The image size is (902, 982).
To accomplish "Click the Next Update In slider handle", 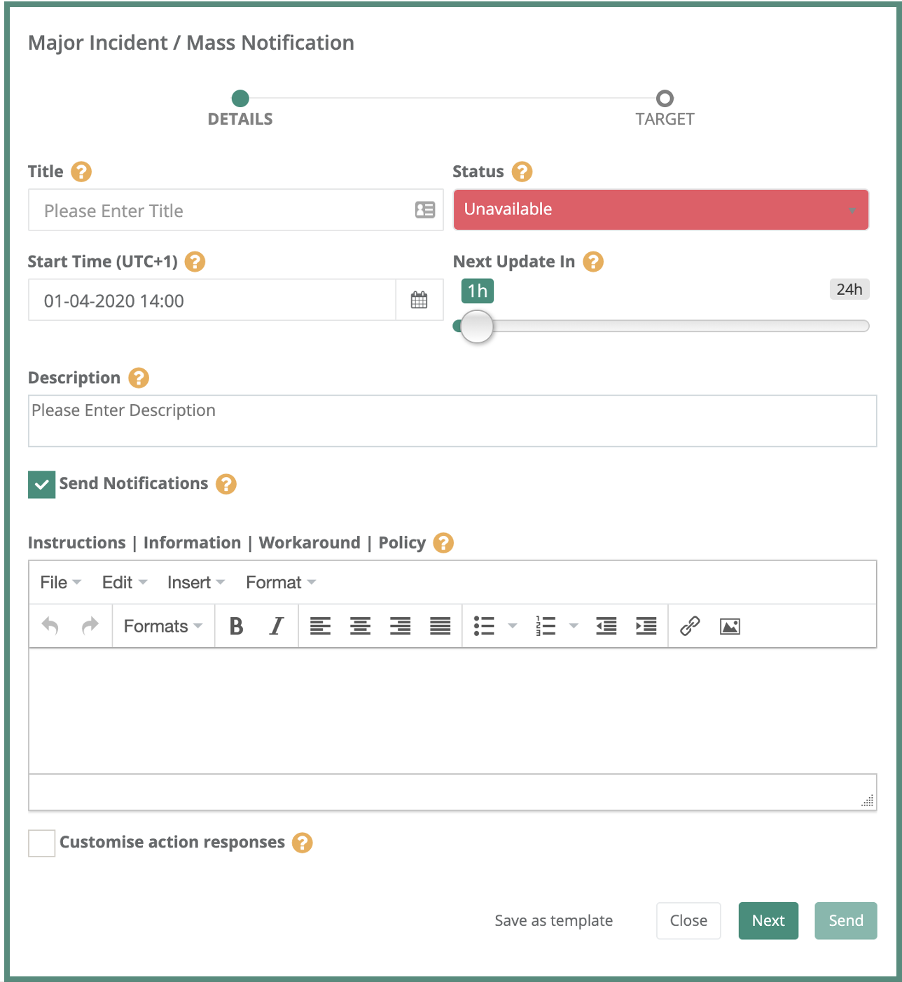I will click(477, 326).
